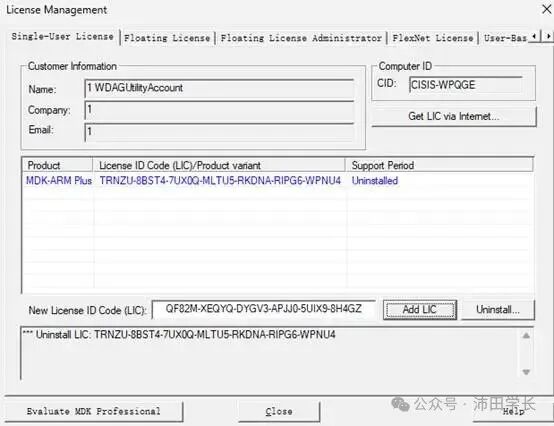Click the Uninstall LIC log message line
Image resolution: width=554 pixels, height=426 pixels.
coord(179,335)
